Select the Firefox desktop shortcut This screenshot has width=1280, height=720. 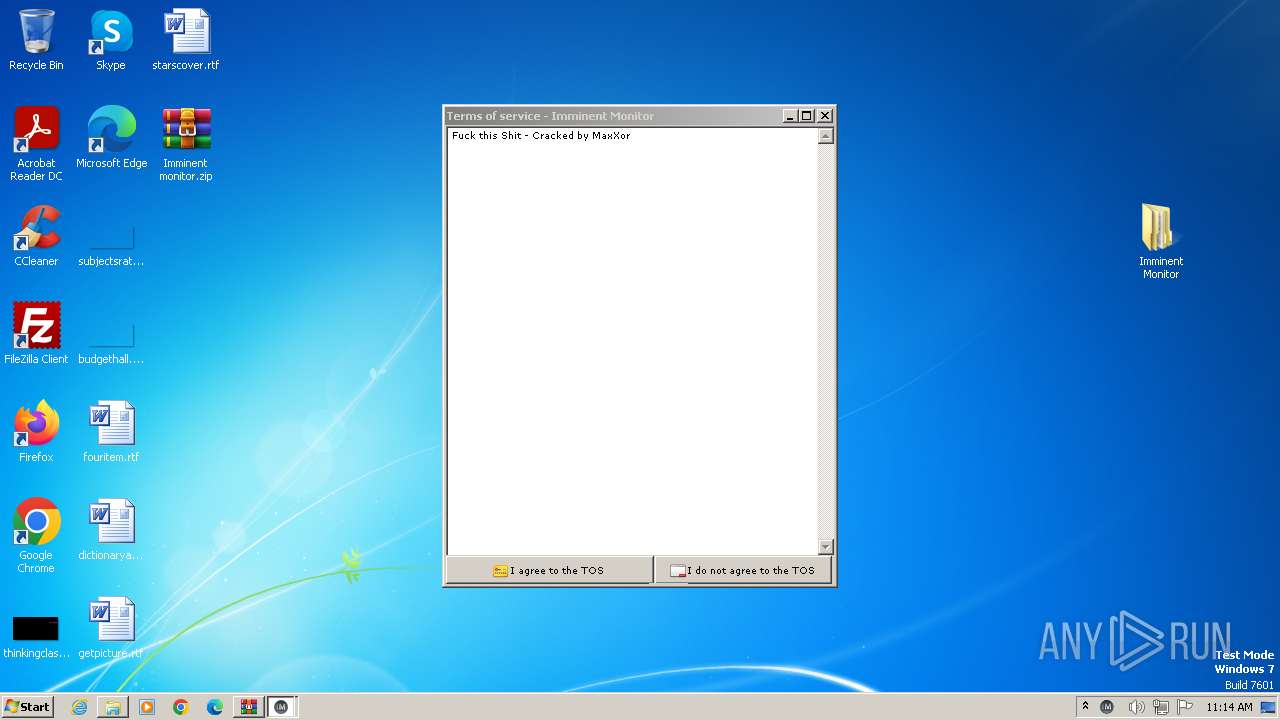tap(36, 432)
